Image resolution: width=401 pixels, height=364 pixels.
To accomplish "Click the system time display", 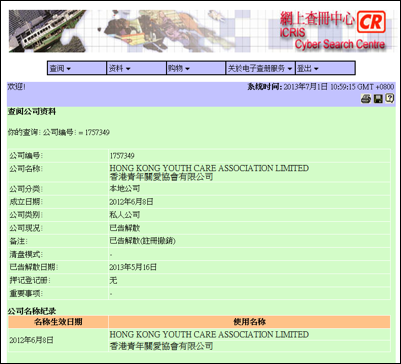I will click(x=320, y=87).
